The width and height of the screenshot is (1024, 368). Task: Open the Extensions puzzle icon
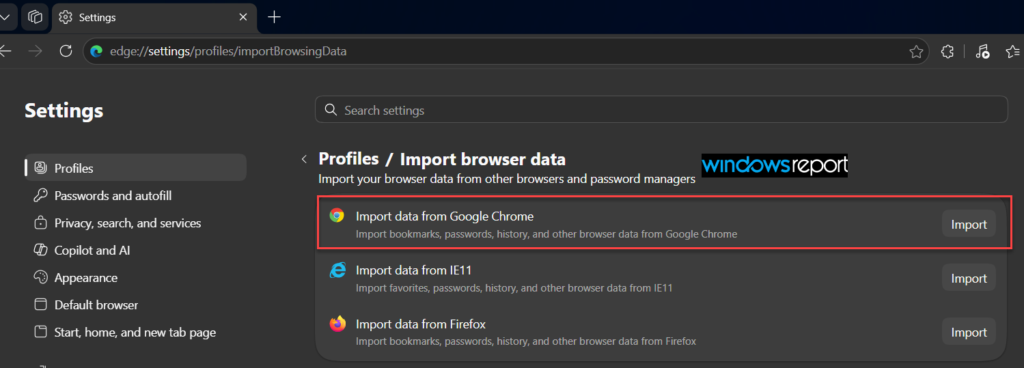click(948, 52)
